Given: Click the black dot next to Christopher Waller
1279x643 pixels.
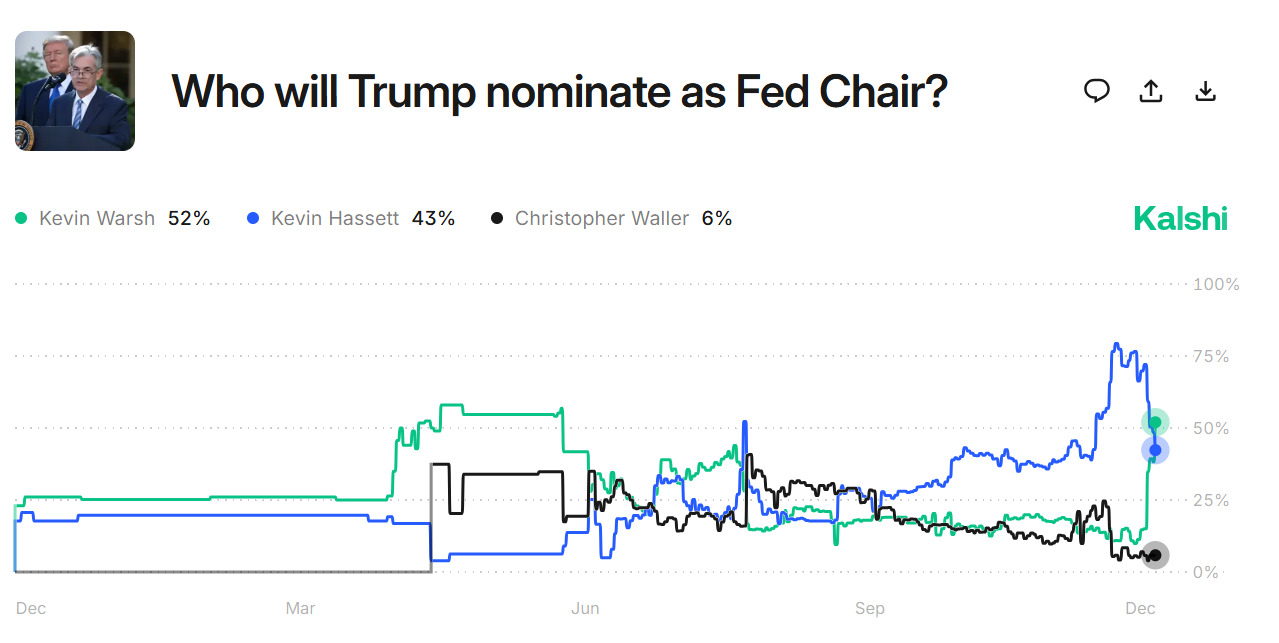Looking at the screenshot, I should point(496,217).
